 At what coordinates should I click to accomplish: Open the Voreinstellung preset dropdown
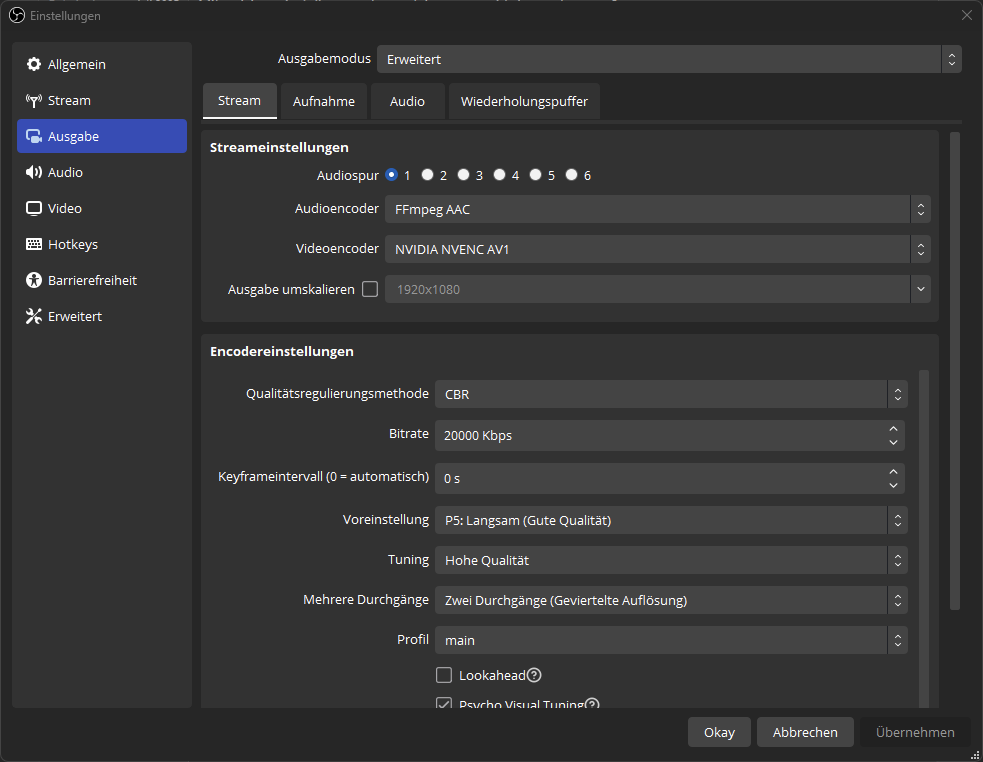(x=671, y=520)
